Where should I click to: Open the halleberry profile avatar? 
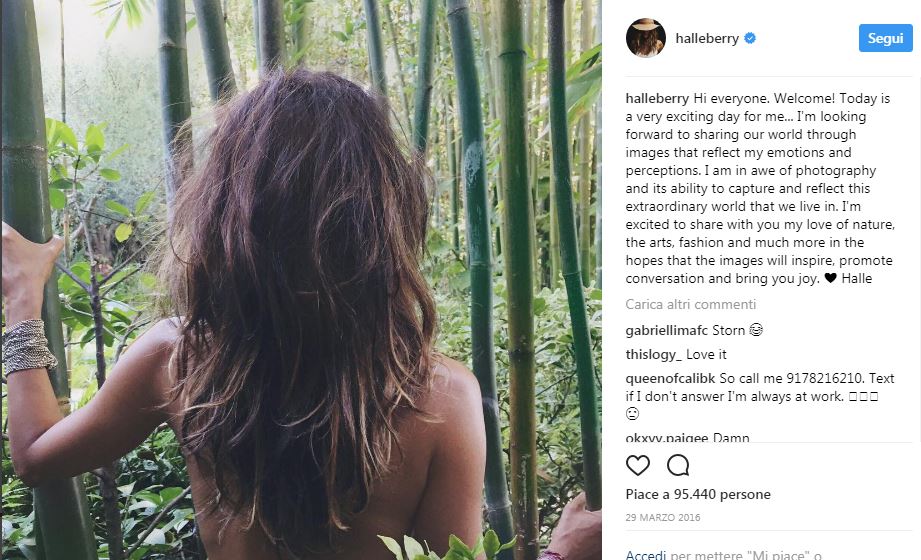[645, 38]
